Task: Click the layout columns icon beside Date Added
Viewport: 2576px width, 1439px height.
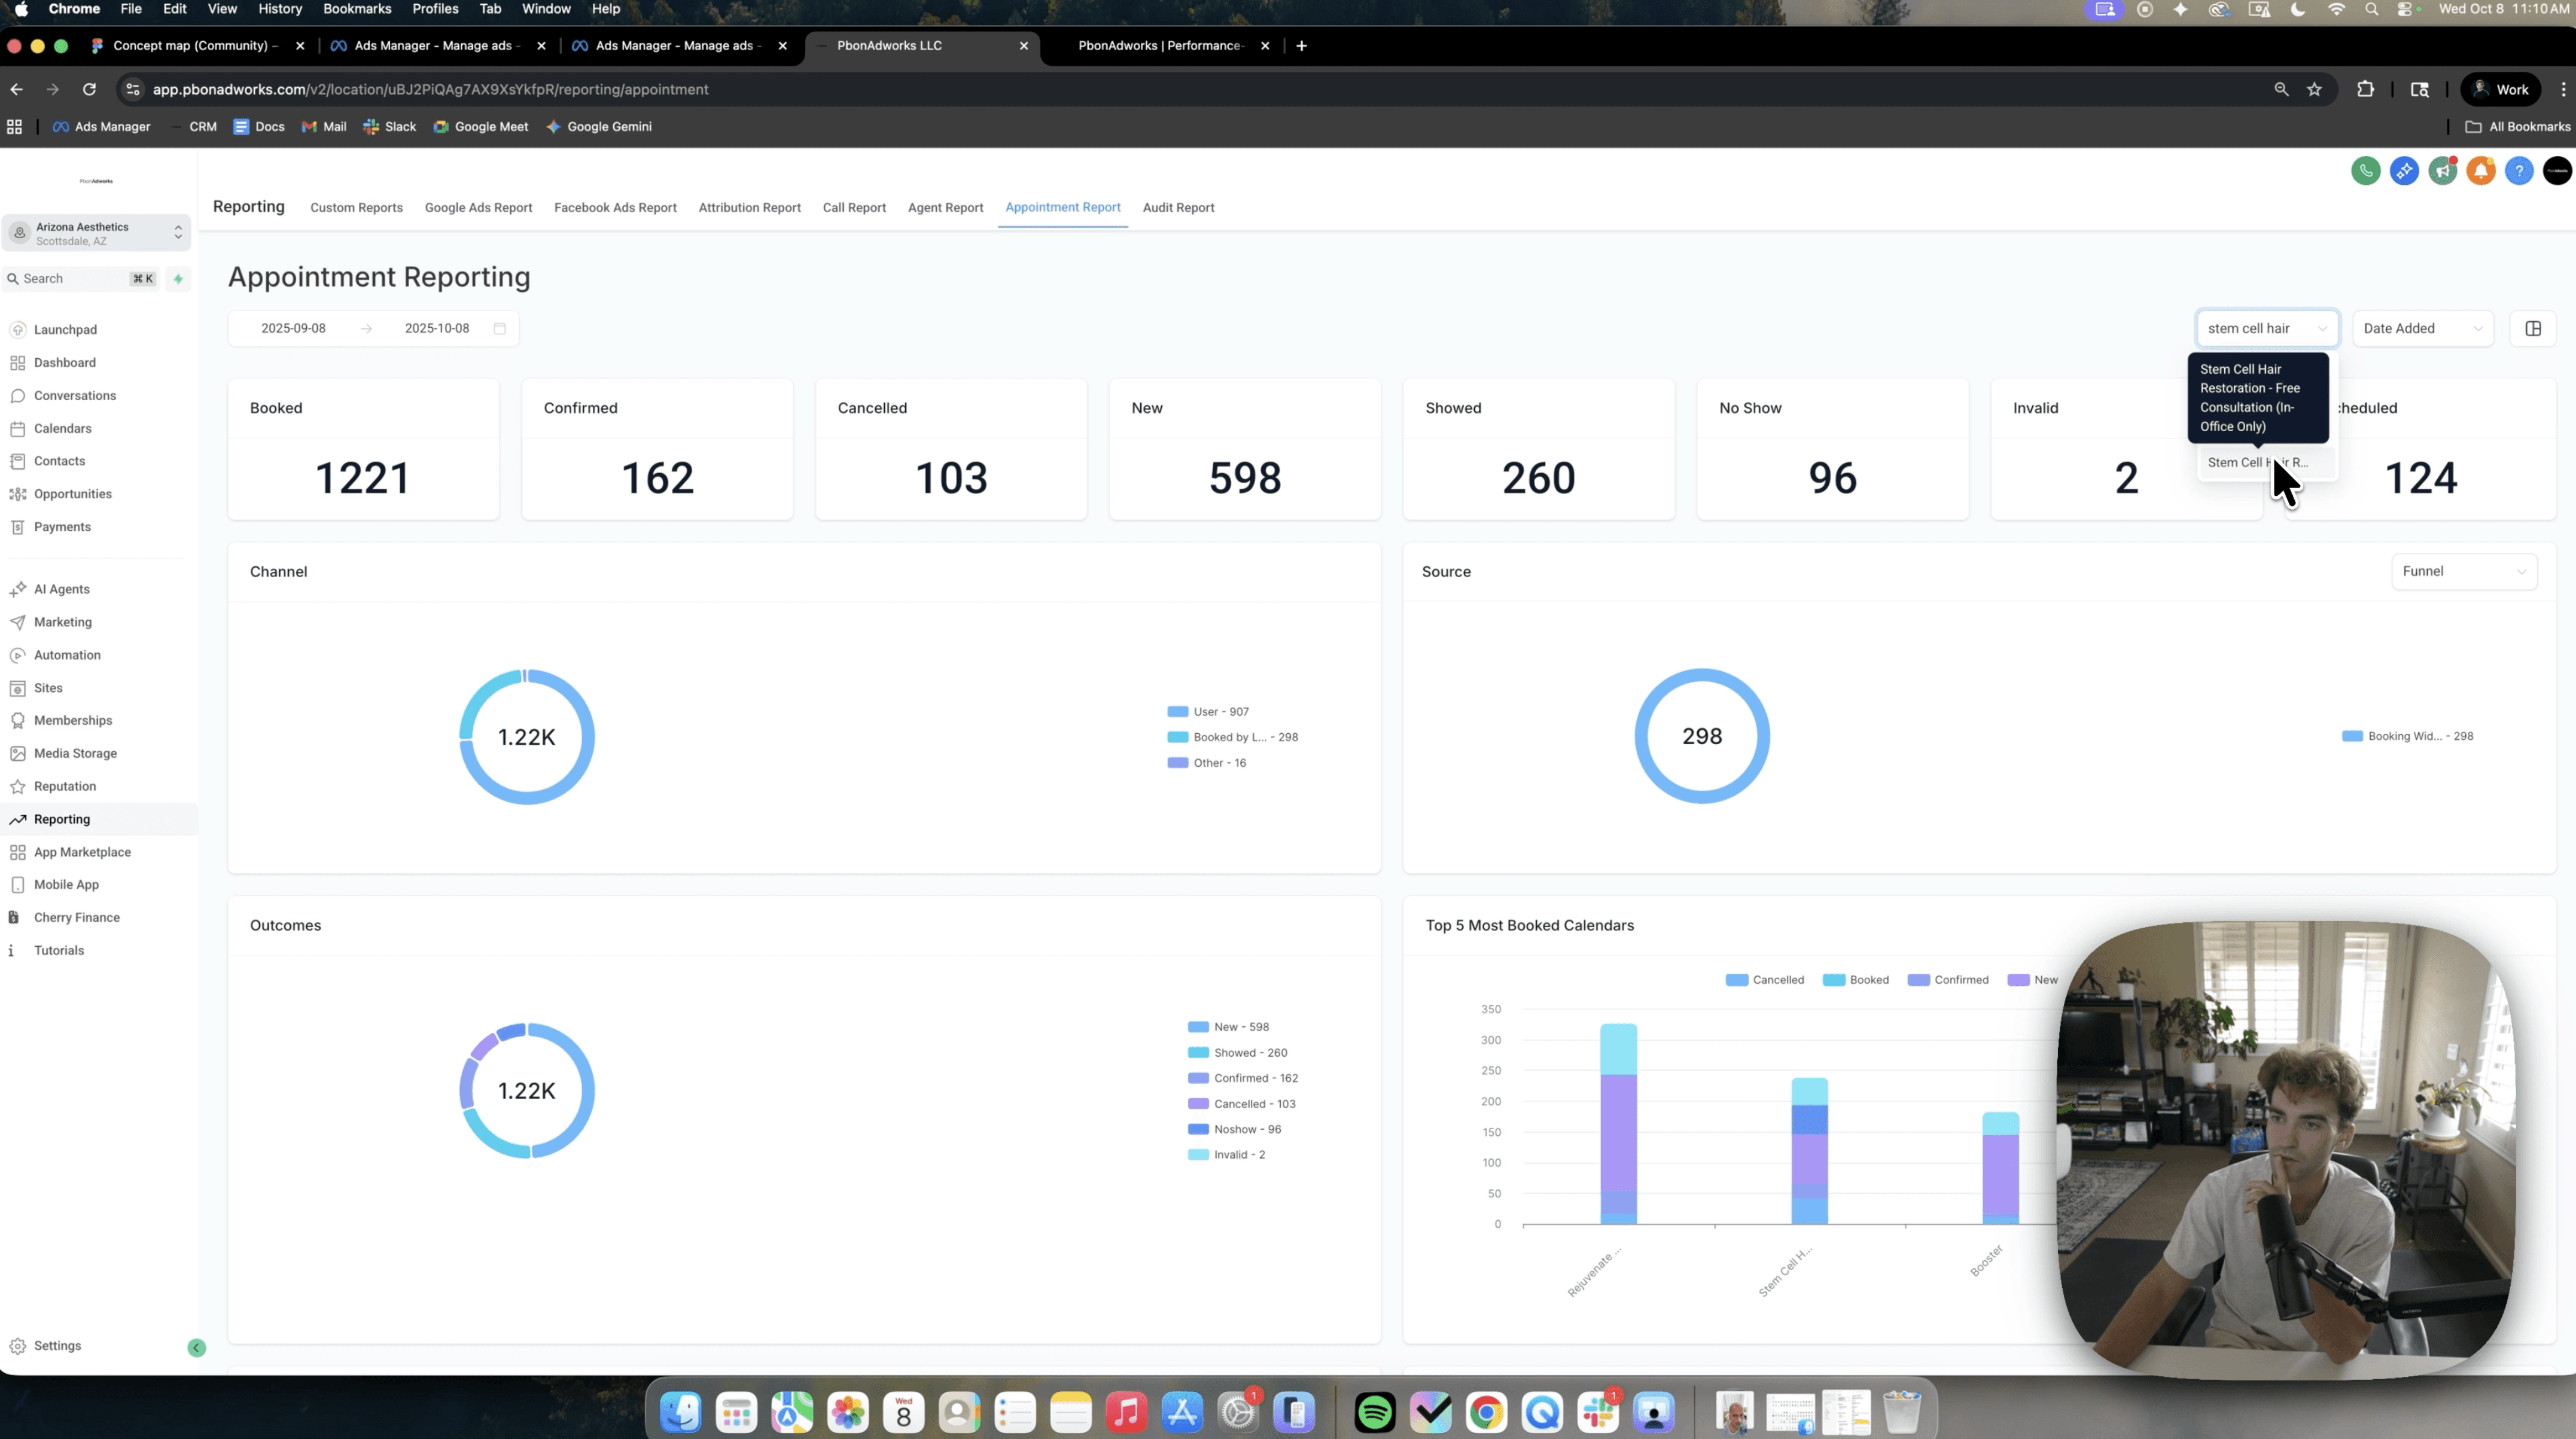Action: [2533, 328]
